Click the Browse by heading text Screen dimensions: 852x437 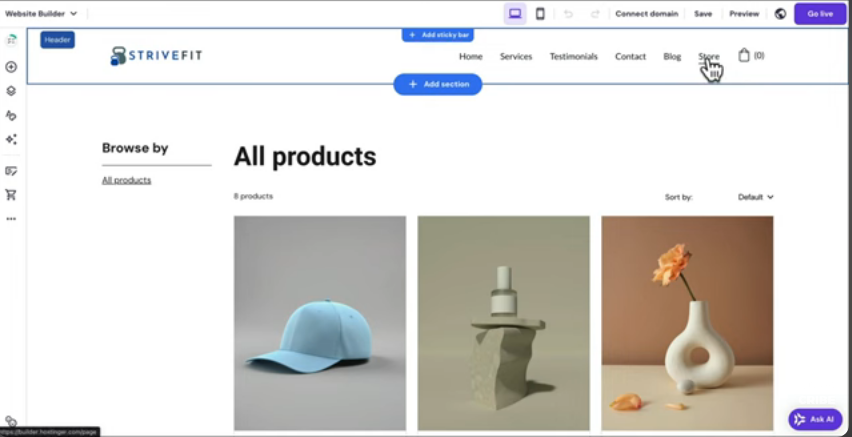coord(135,148)
